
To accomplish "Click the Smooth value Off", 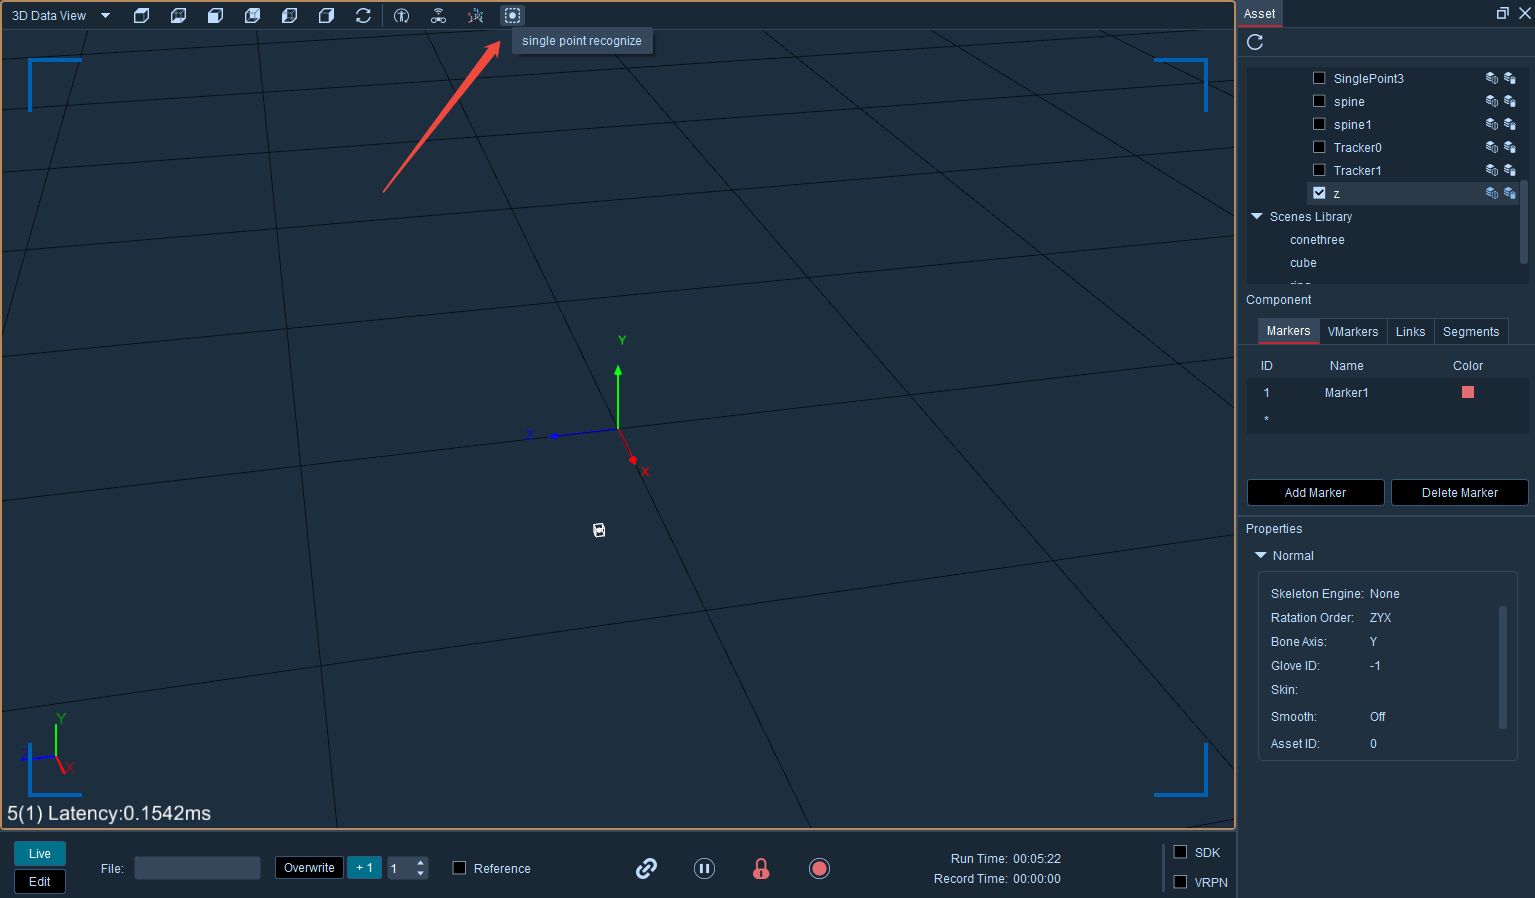I will pyautogui.click(x=1377, y=717).
